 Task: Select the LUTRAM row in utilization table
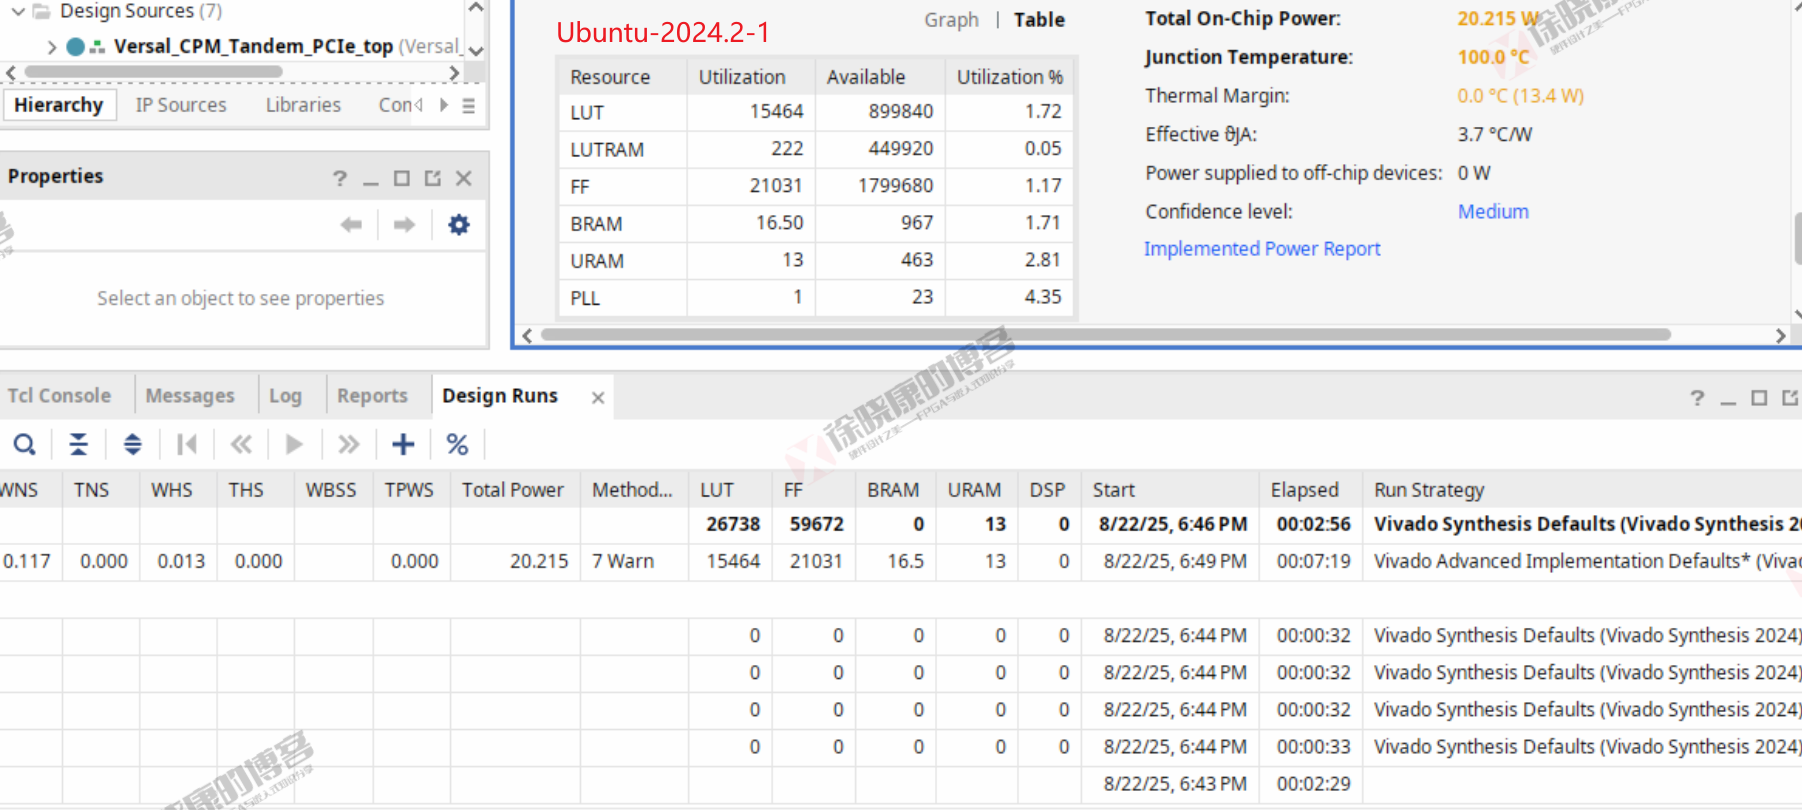tap(816, 149)
